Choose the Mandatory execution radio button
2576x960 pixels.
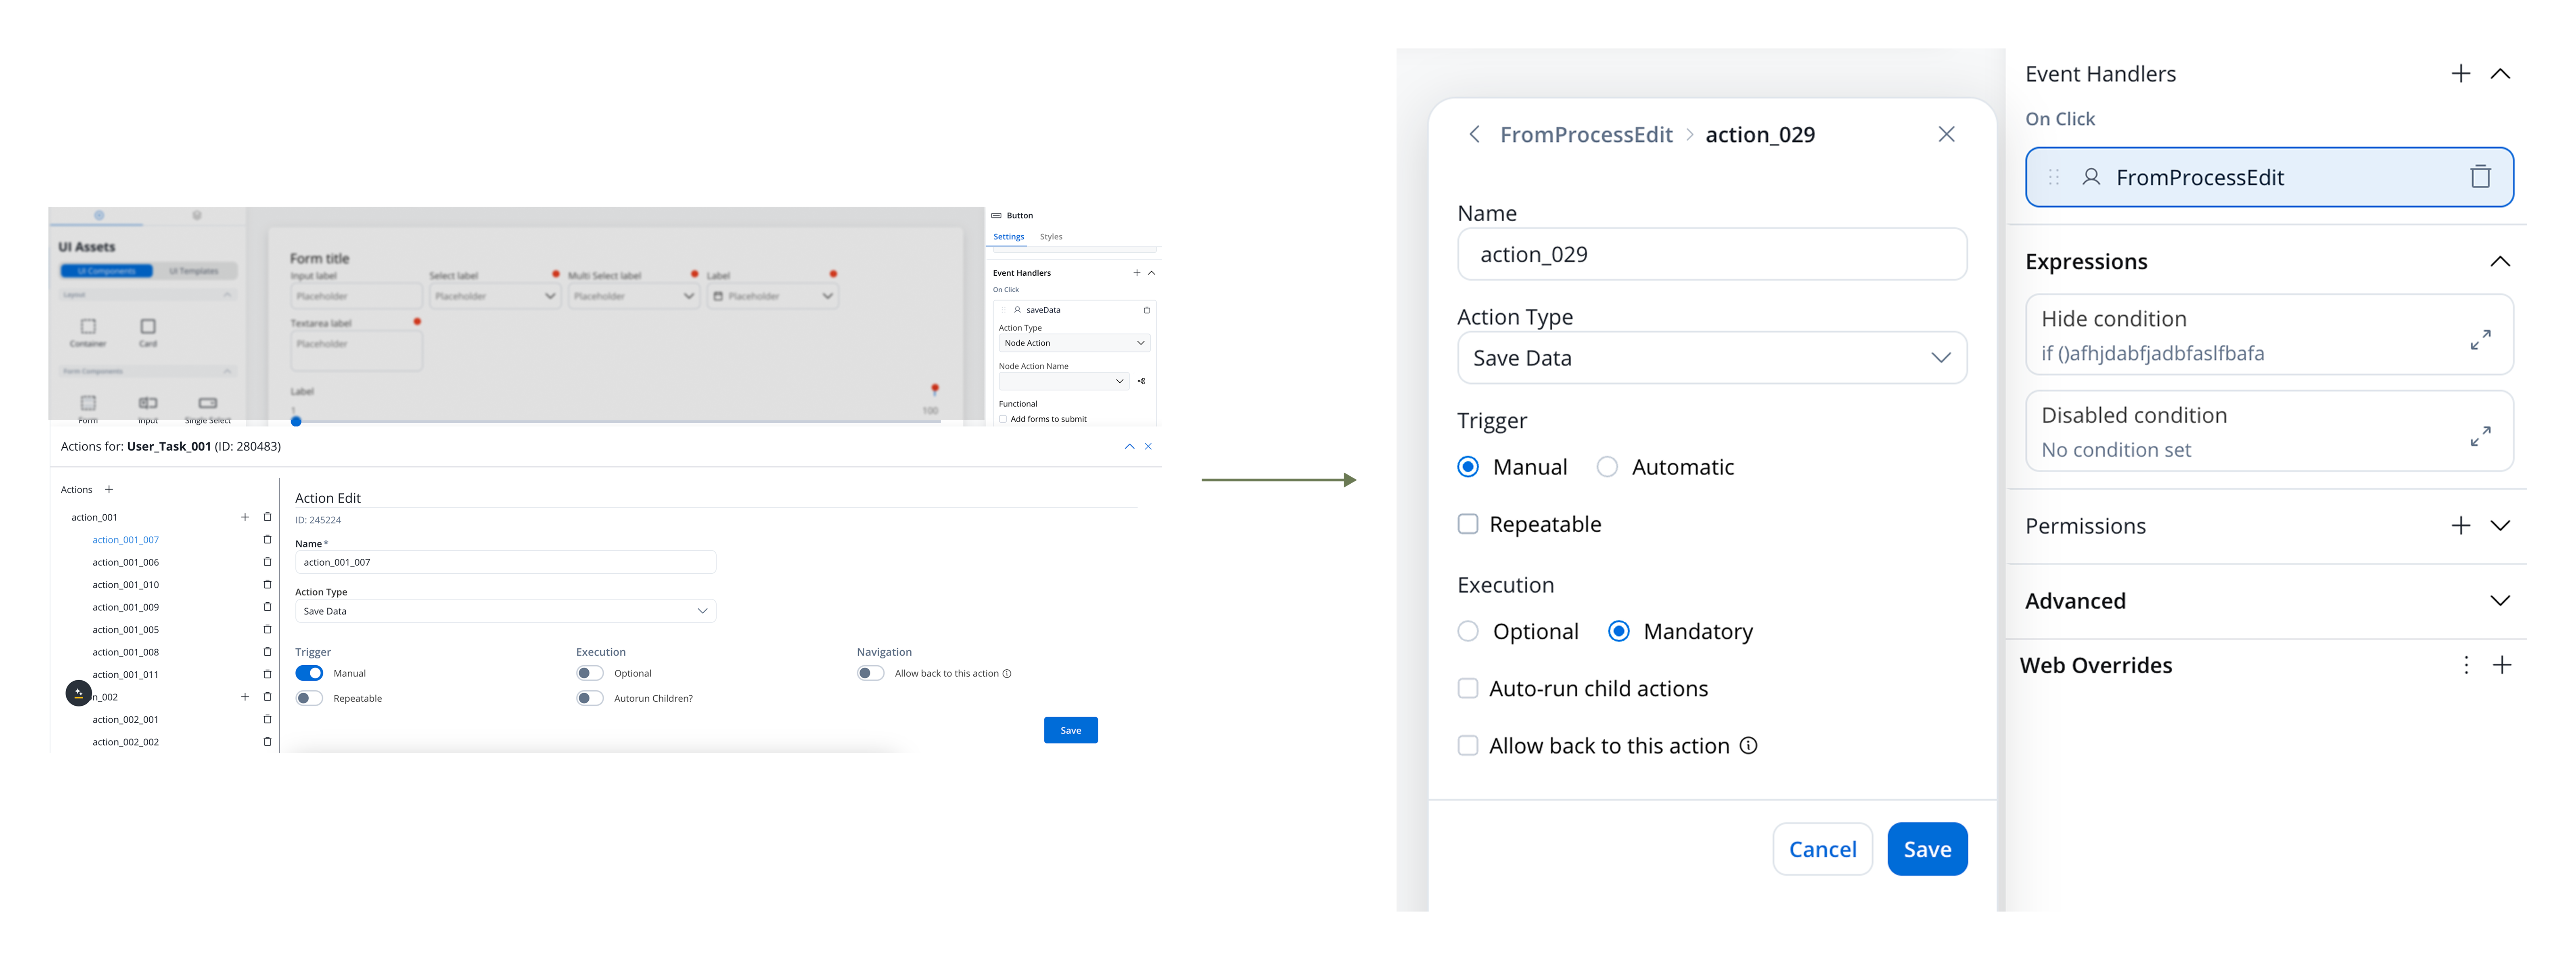[1619, 631]
